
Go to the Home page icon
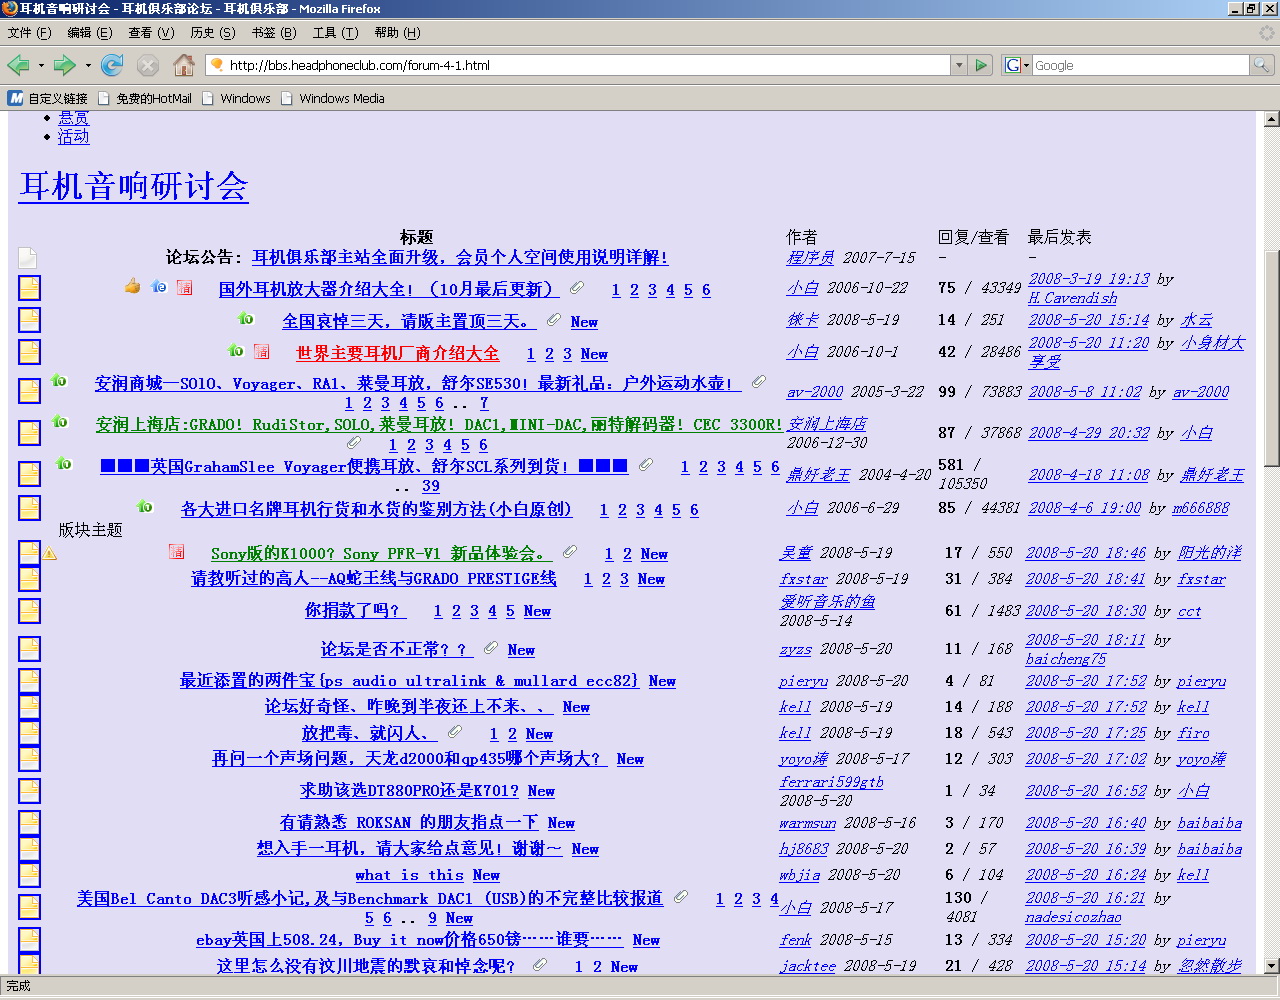point(184,65)
